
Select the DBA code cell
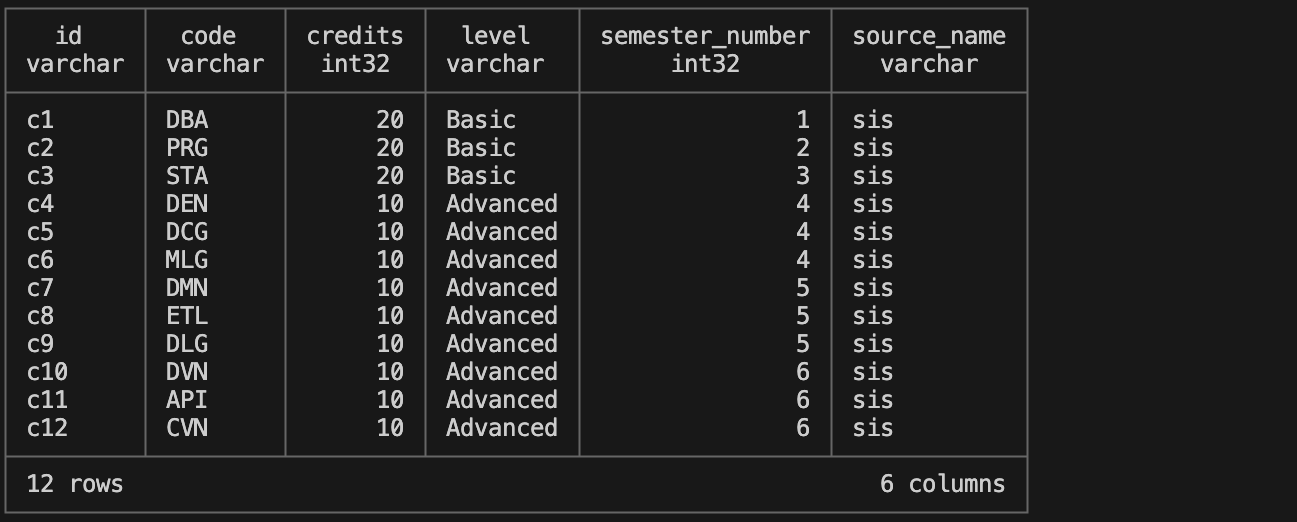click(187, 120)
